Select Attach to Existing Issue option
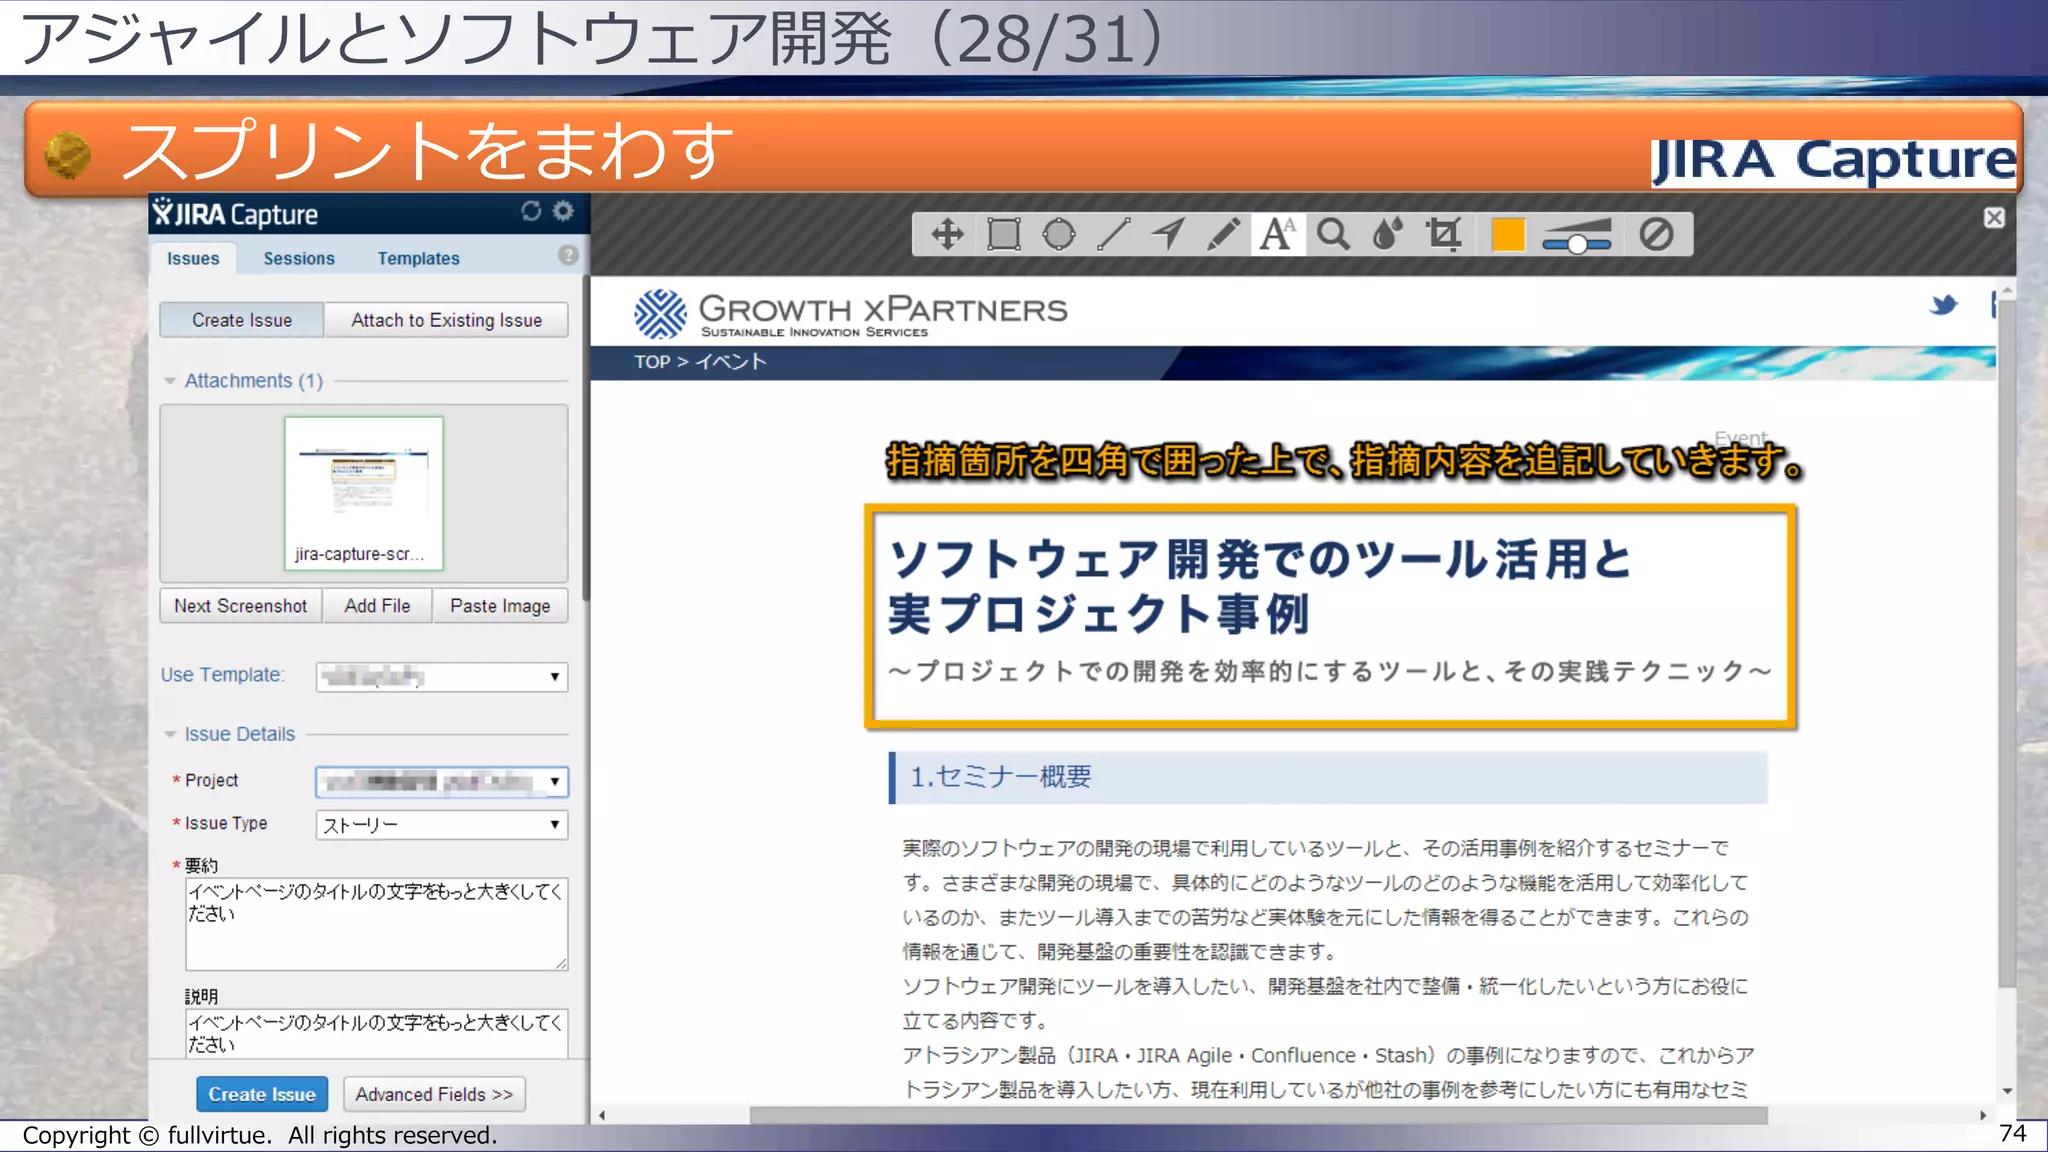Viewport: 2048px width, 1152px height. pyautogui.click(x=446, y=320)
